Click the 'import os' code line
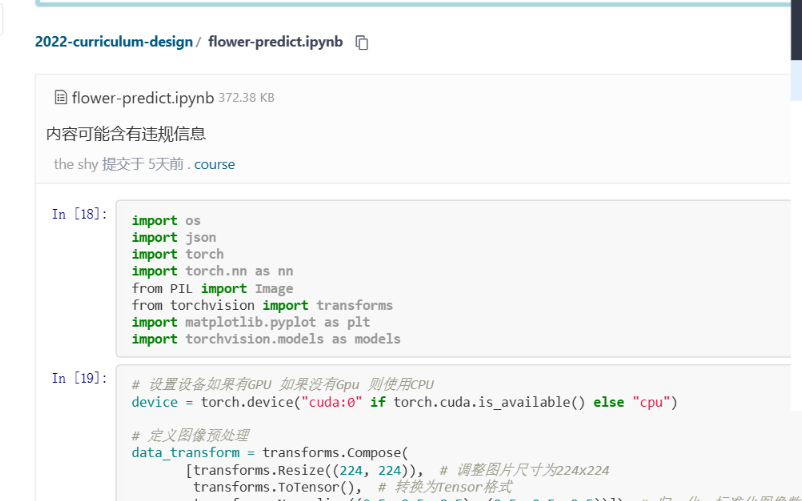The image size is (802, 501). [x=166, y=220]
